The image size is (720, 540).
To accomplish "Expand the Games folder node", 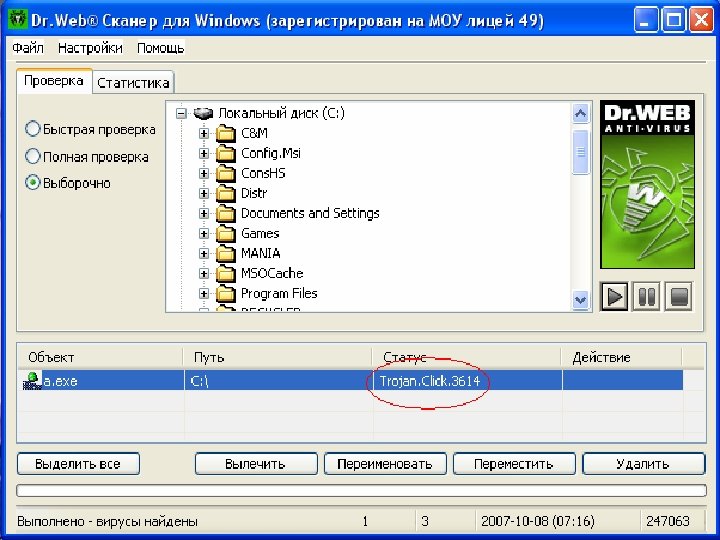I will point(204,234).
